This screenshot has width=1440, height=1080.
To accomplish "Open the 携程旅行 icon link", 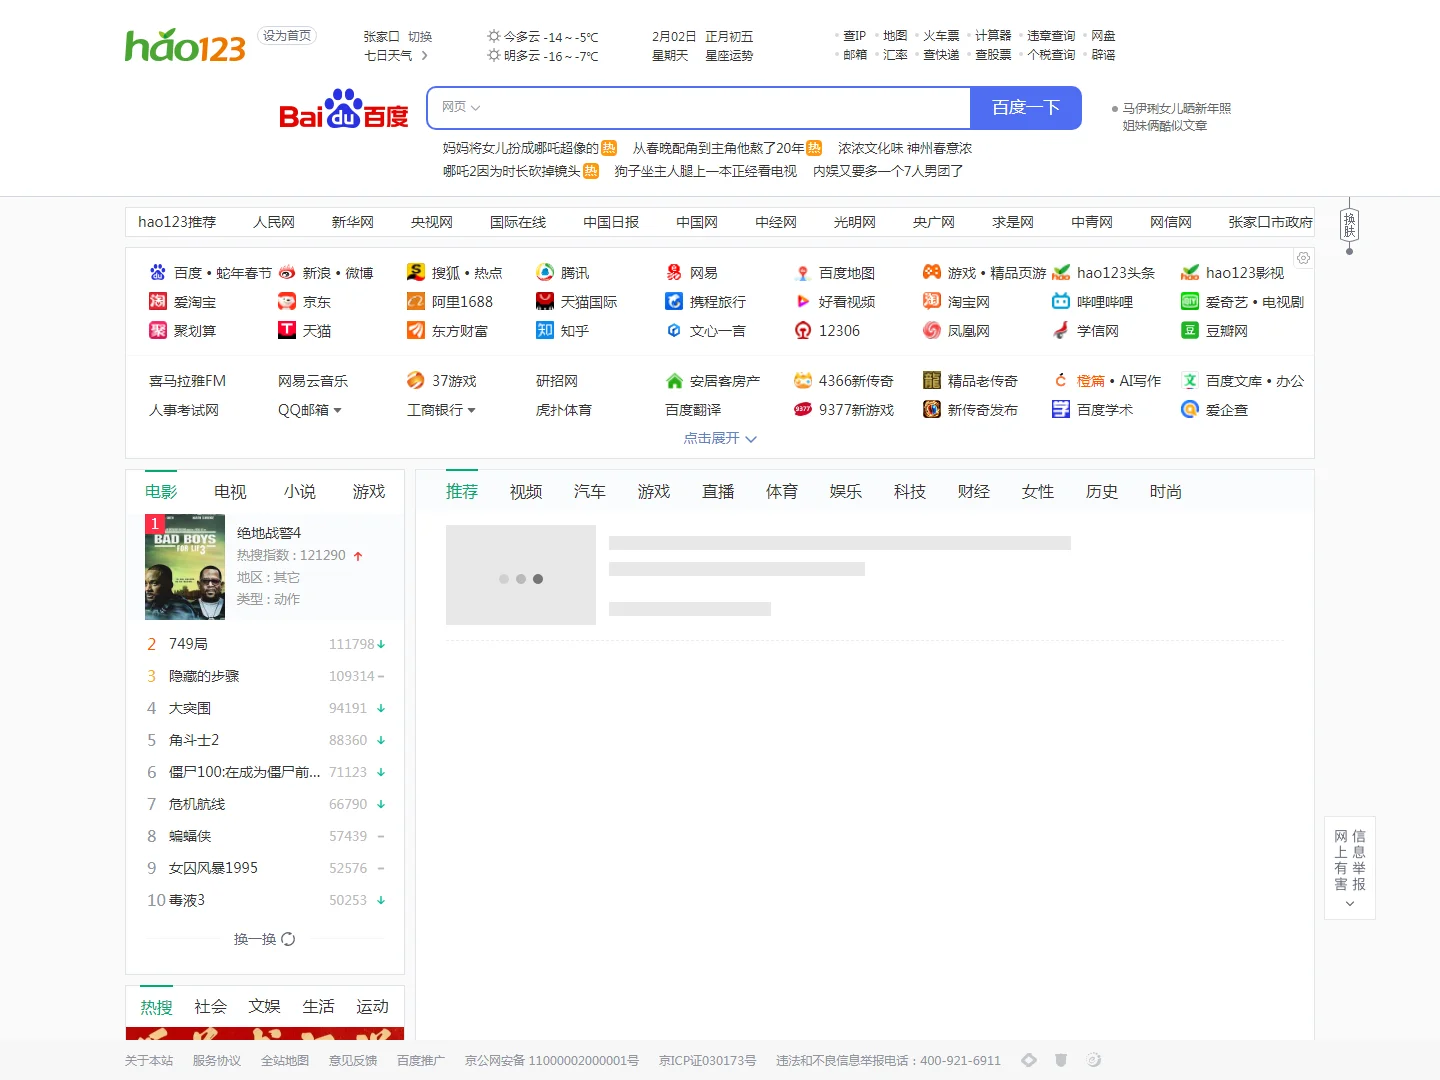I will 674,301.
